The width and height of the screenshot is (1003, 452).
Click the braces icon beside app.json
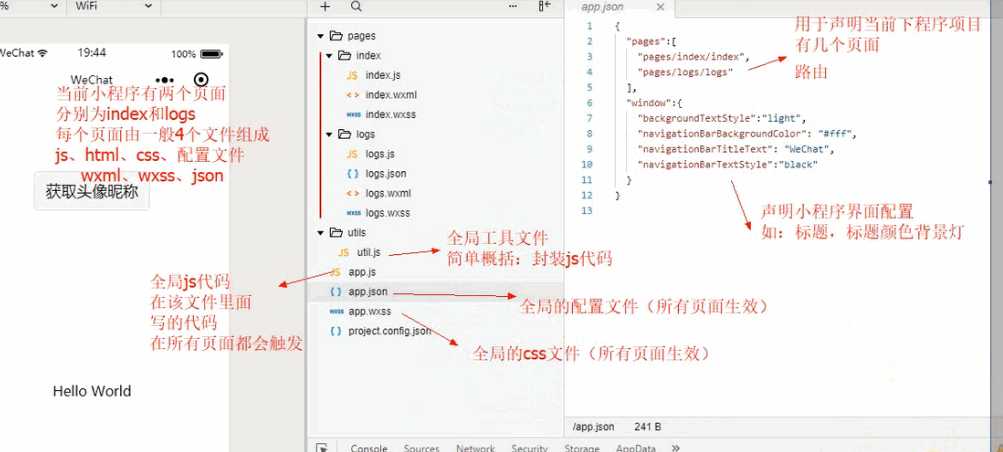click(x=335, y=292)
